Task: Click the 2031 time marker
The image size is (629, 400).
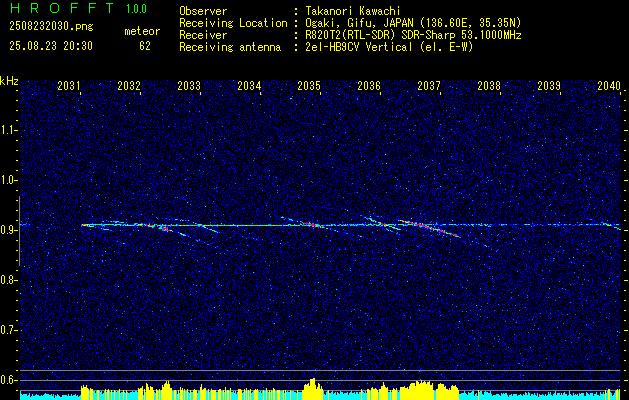Action: (69, 85)
